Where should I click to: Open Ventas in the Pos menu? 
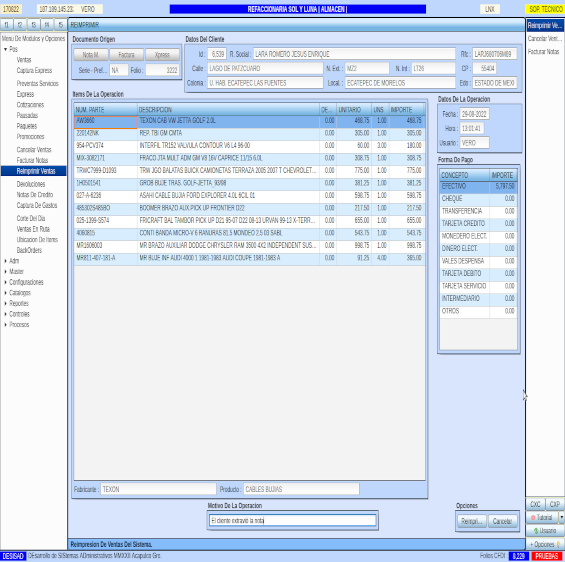pos(24,60)
